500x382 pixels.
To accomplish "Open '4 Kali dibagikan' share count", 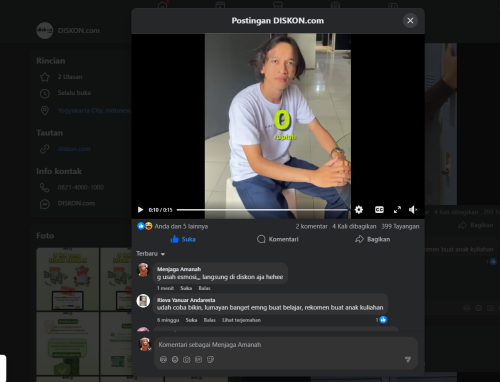I will (354, 226).
